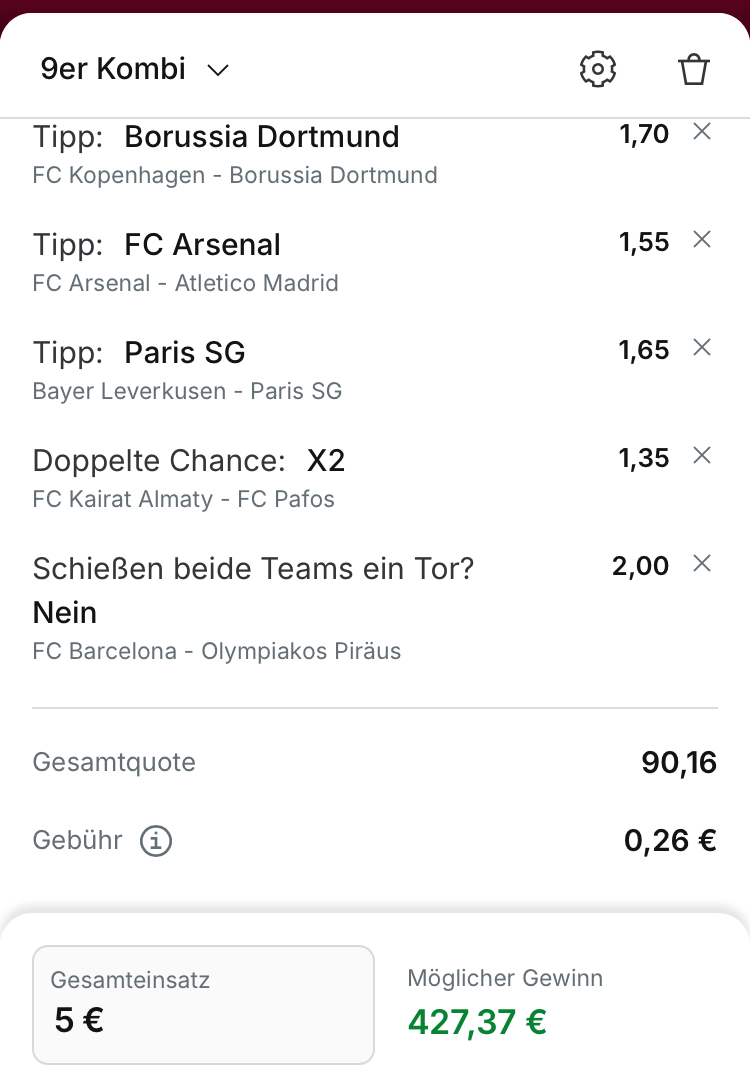Show fee info next to Gebühr

(x=156, y=841)
